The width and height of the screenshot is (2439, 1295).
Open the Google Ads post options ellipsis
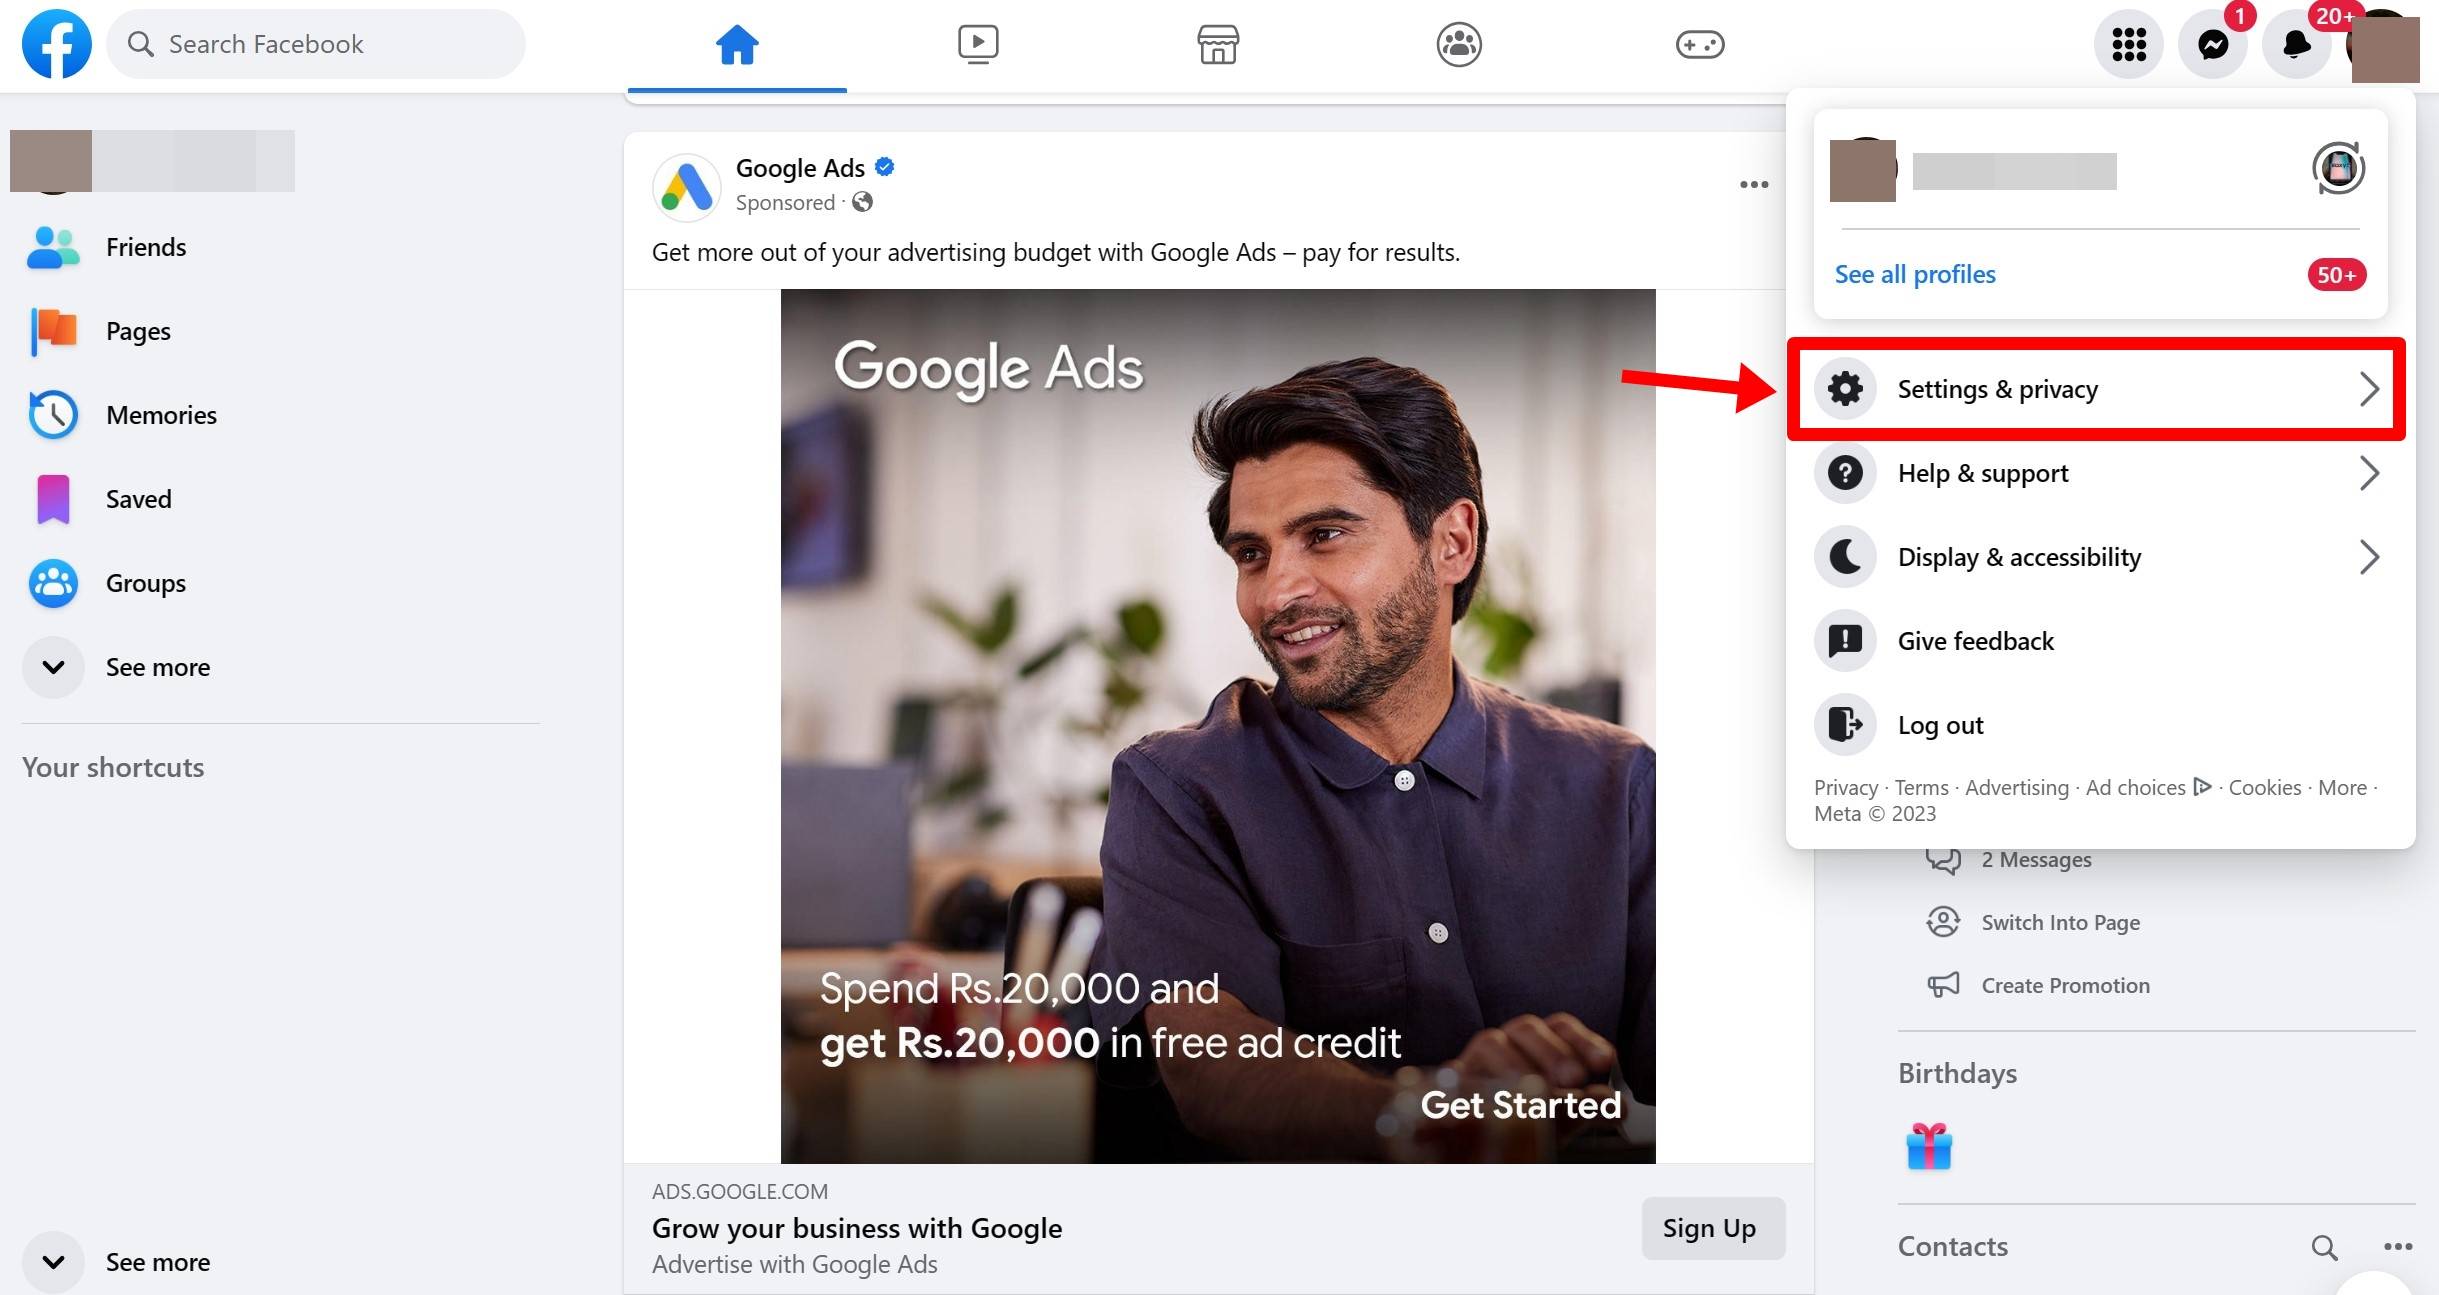click(1753, 185)
